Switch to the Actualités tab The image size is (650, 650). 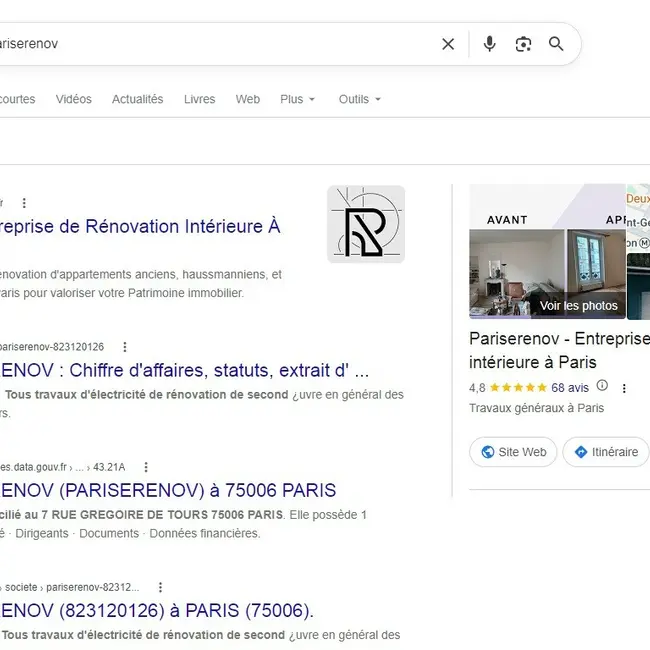[138, 99]
